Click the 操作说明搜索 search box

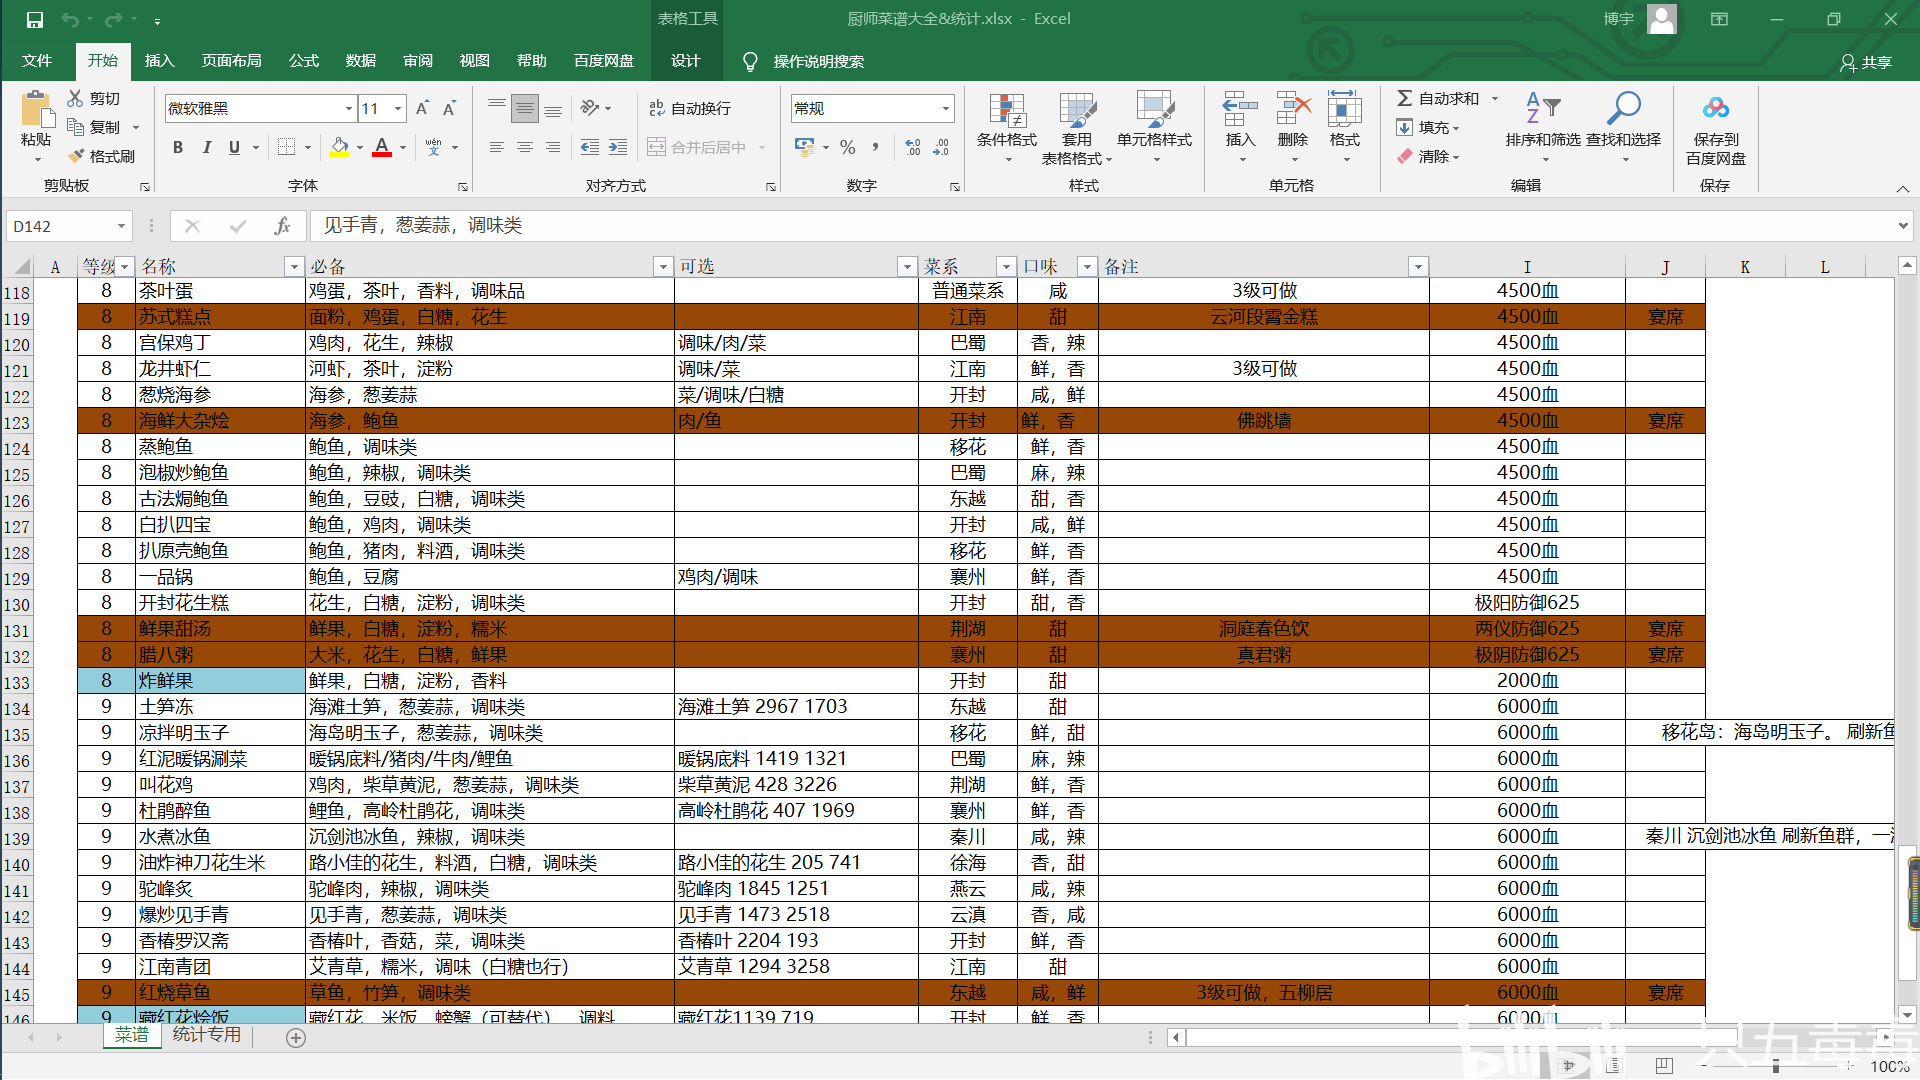point(818,62)
